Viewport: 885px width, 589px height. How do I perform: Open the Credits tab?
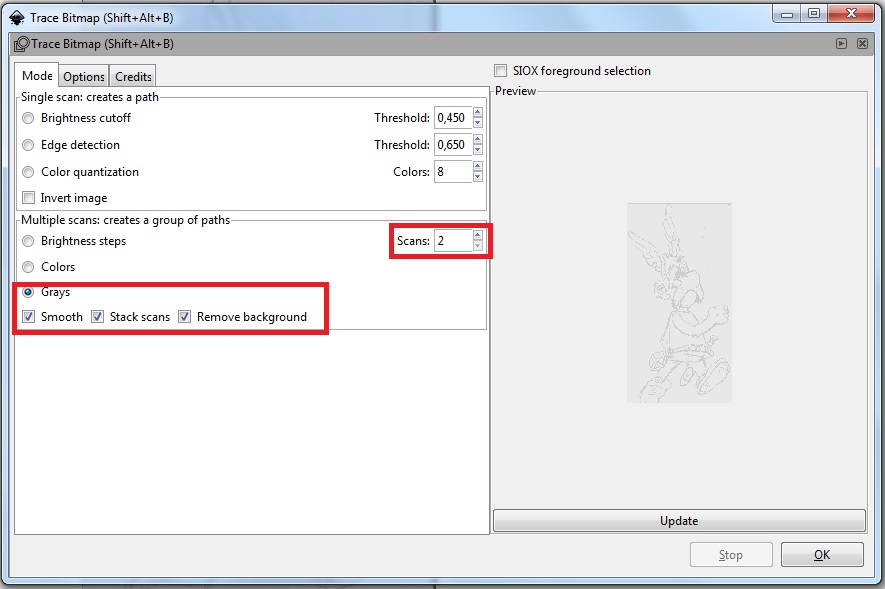click(132, 75)
